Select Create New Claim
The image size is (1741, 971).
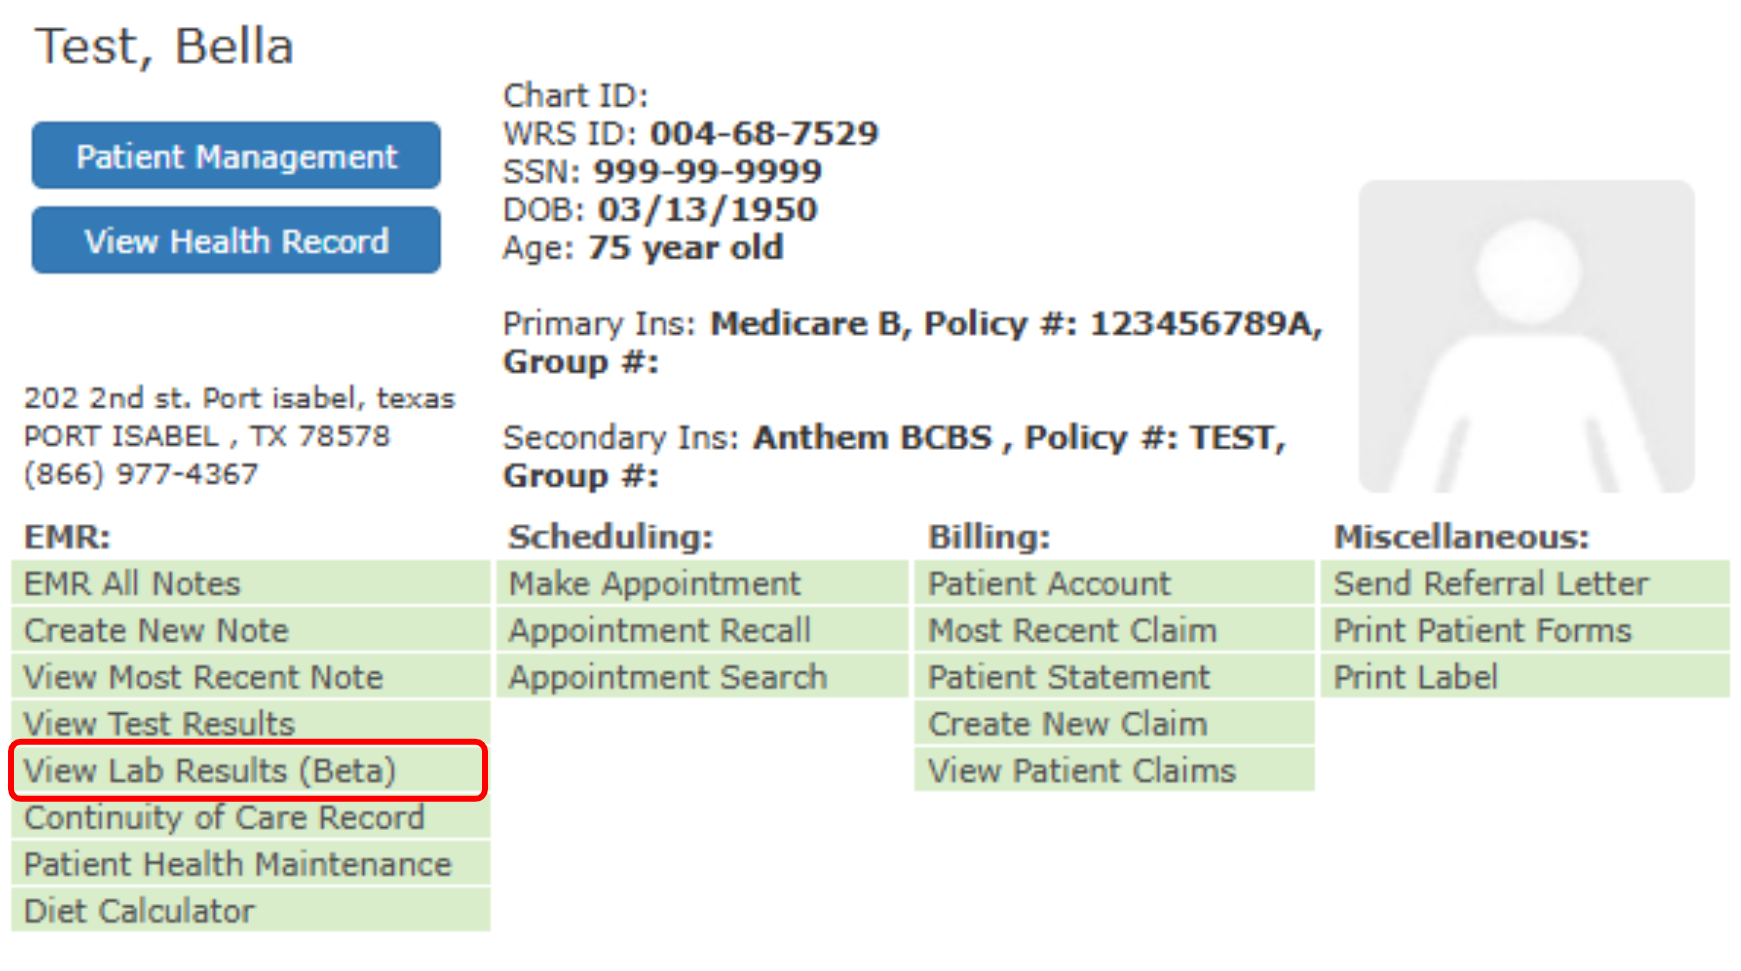[x=1067, y=724]
